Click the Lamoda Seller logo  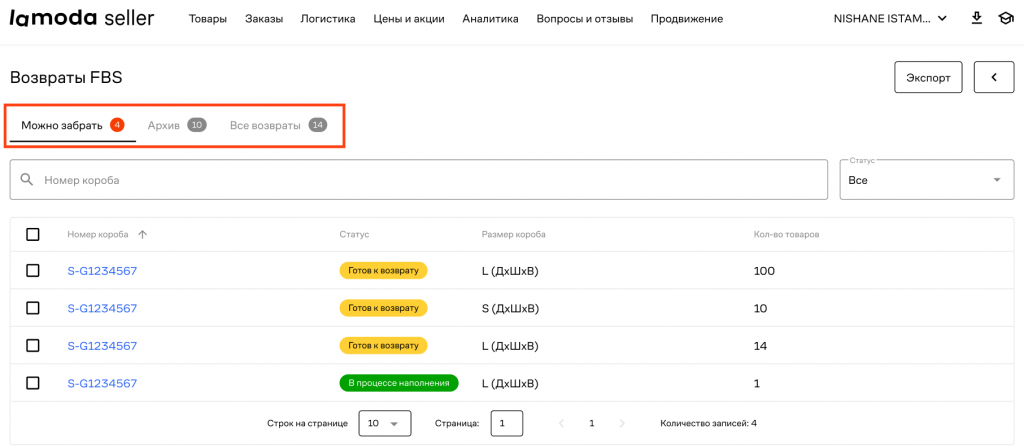click(x=81, y=18)
